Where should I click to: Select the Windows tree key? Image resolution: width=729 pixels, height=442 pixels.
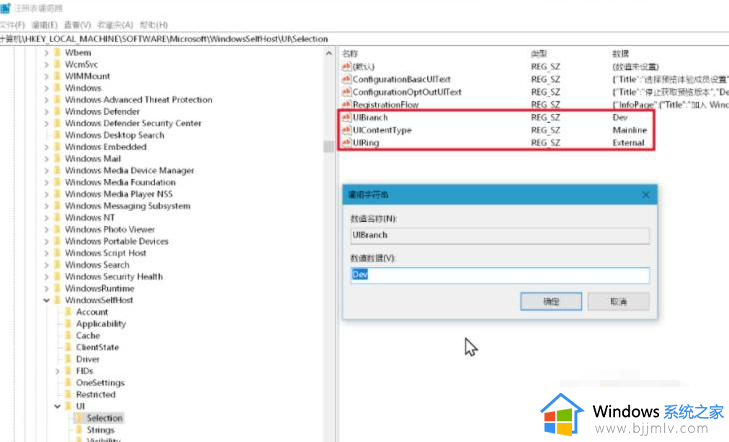click(x=83, y=88)
